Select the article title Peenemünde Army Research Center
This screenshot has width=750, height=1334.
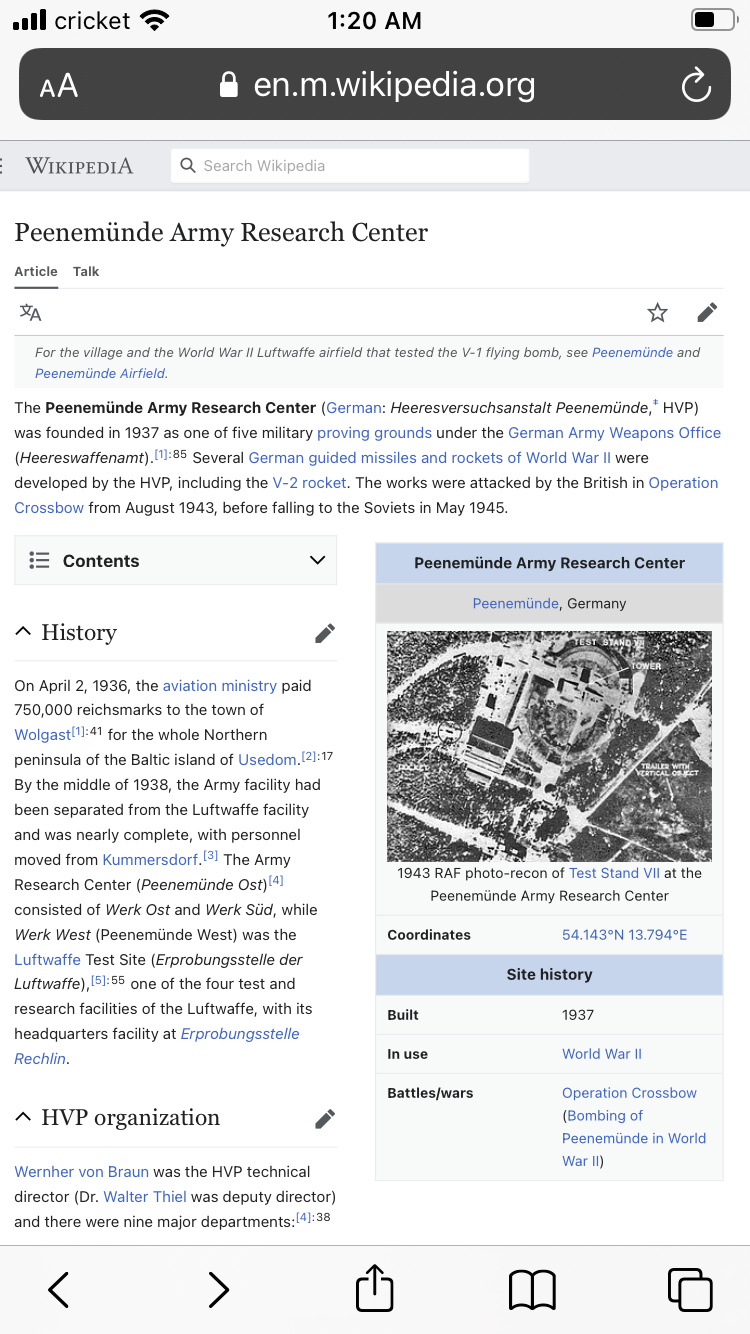tap(221, 233)
